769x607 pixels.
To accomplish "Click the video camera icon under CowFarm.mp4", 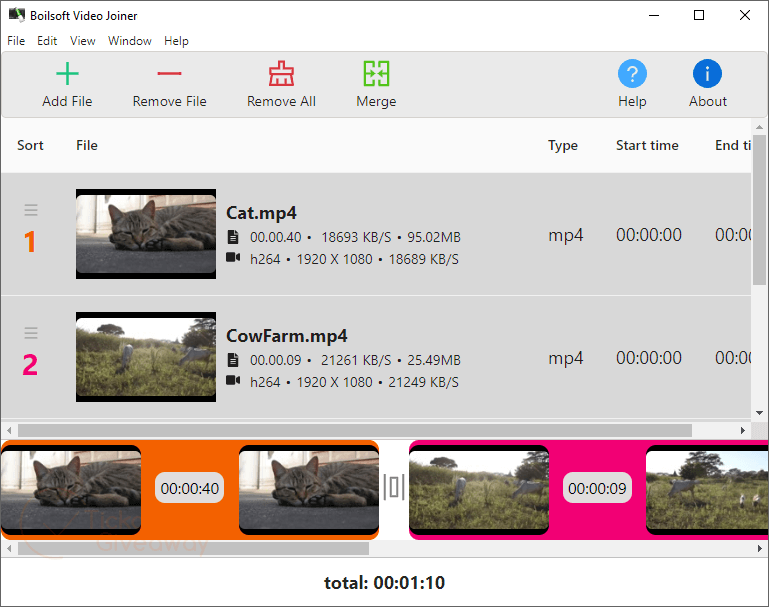I will click(x=233, y=380).
